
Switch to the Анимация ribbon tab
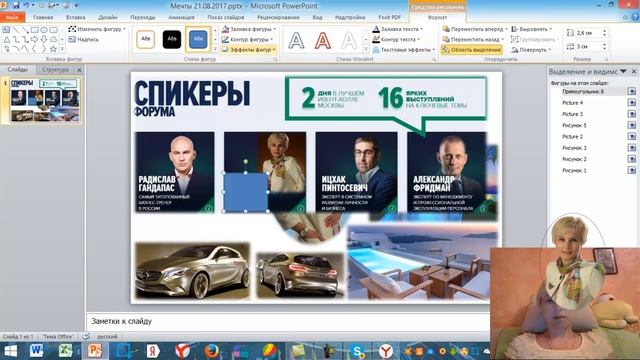181,17
